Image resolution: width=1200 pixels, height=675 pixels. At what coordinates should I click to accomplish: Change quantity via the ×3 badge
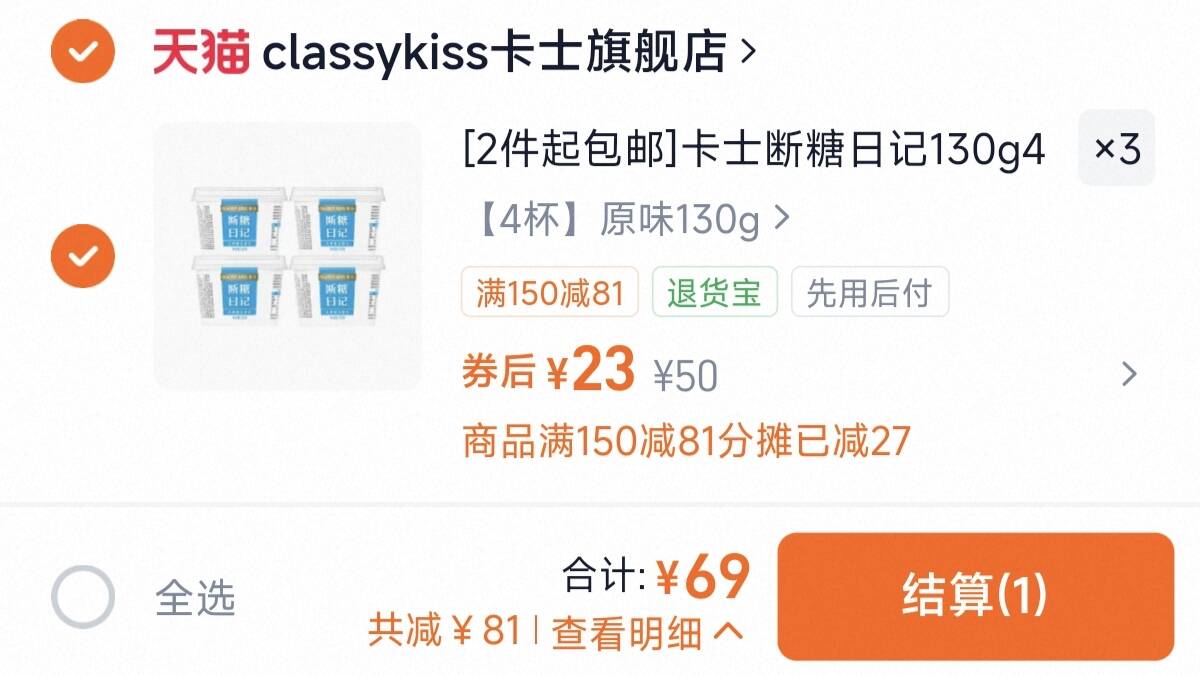1116,149
